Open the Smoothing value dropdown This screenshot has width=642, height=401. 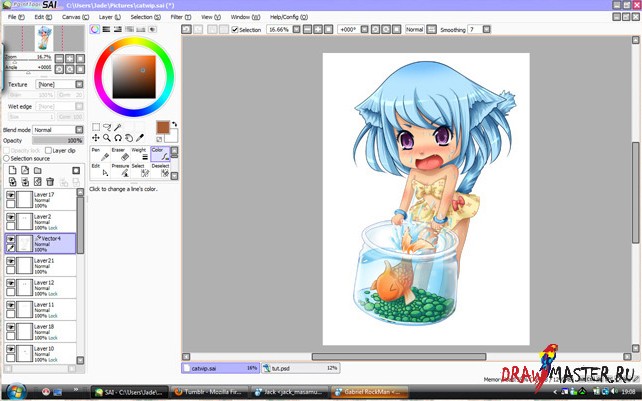(486, 29)
